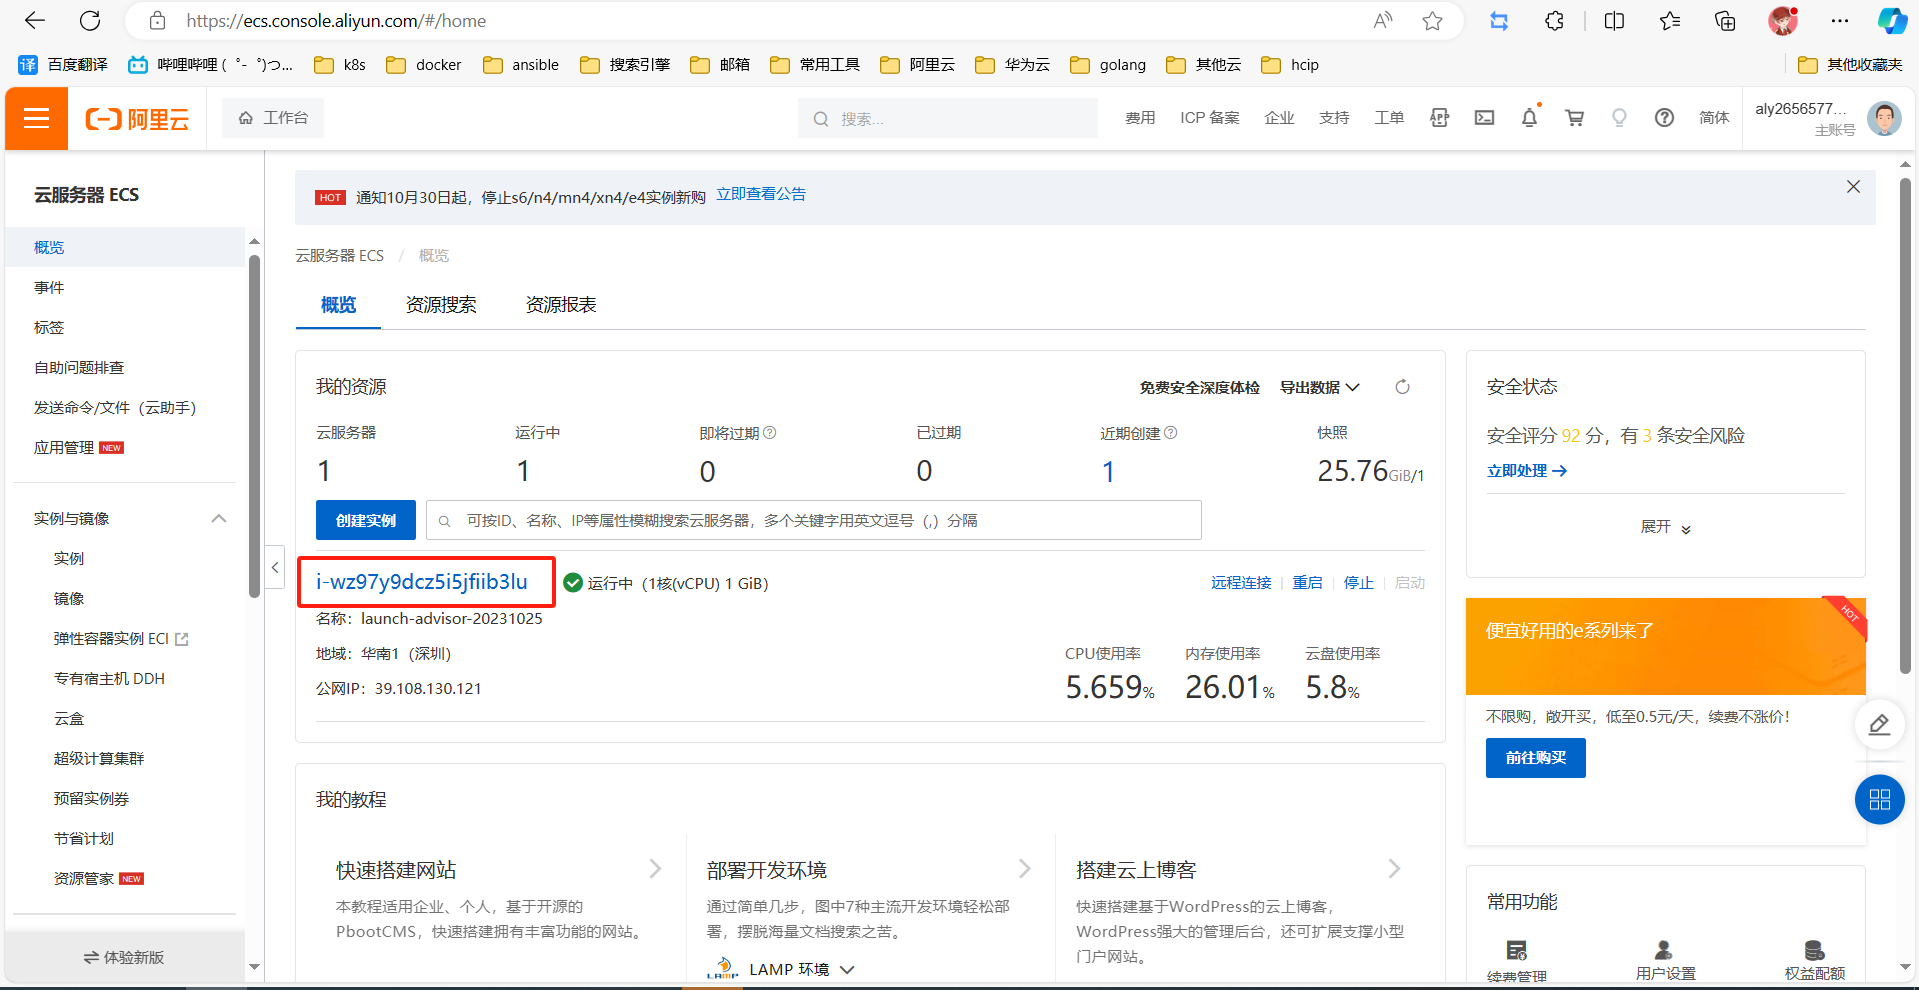Viewport: 1919px width, 990px height.
Task: Open ICP 备案 in the top menu
Action: 1209,118
